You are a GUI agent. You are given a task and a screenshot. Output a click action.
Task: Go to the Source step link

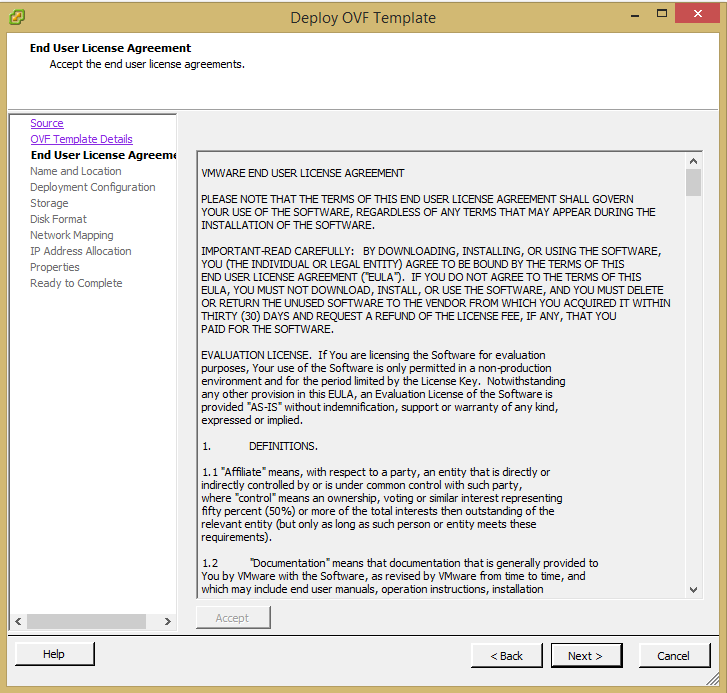pyautogui.click(x=47, y=123)
